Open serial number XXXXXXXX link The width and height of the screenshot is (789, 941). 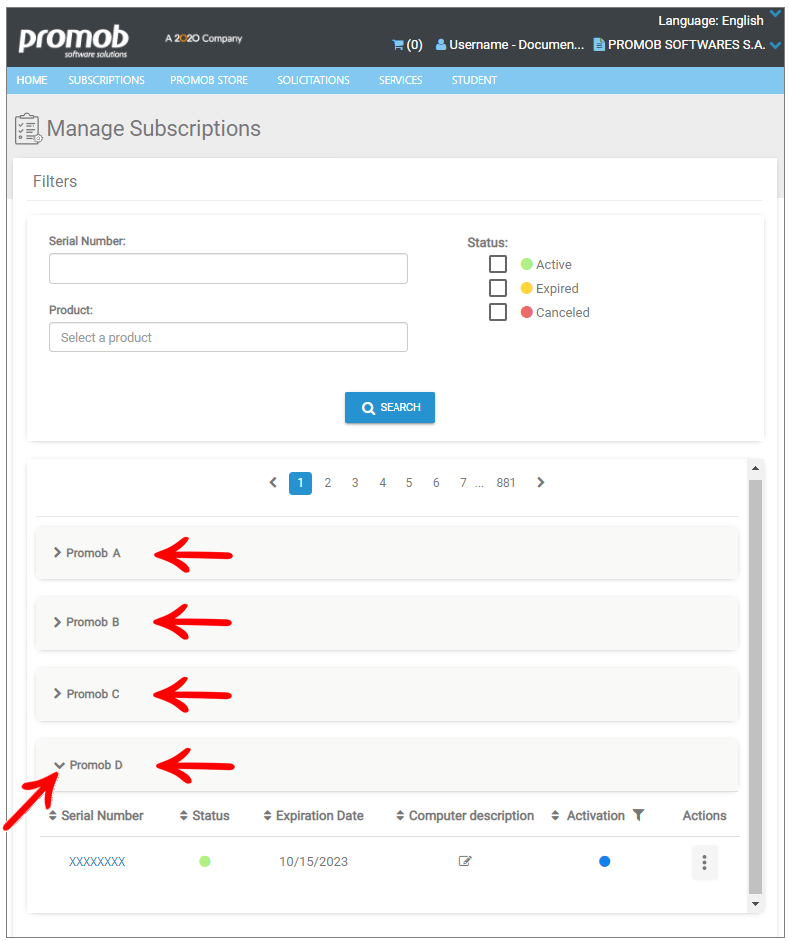[x=97, y=862]
